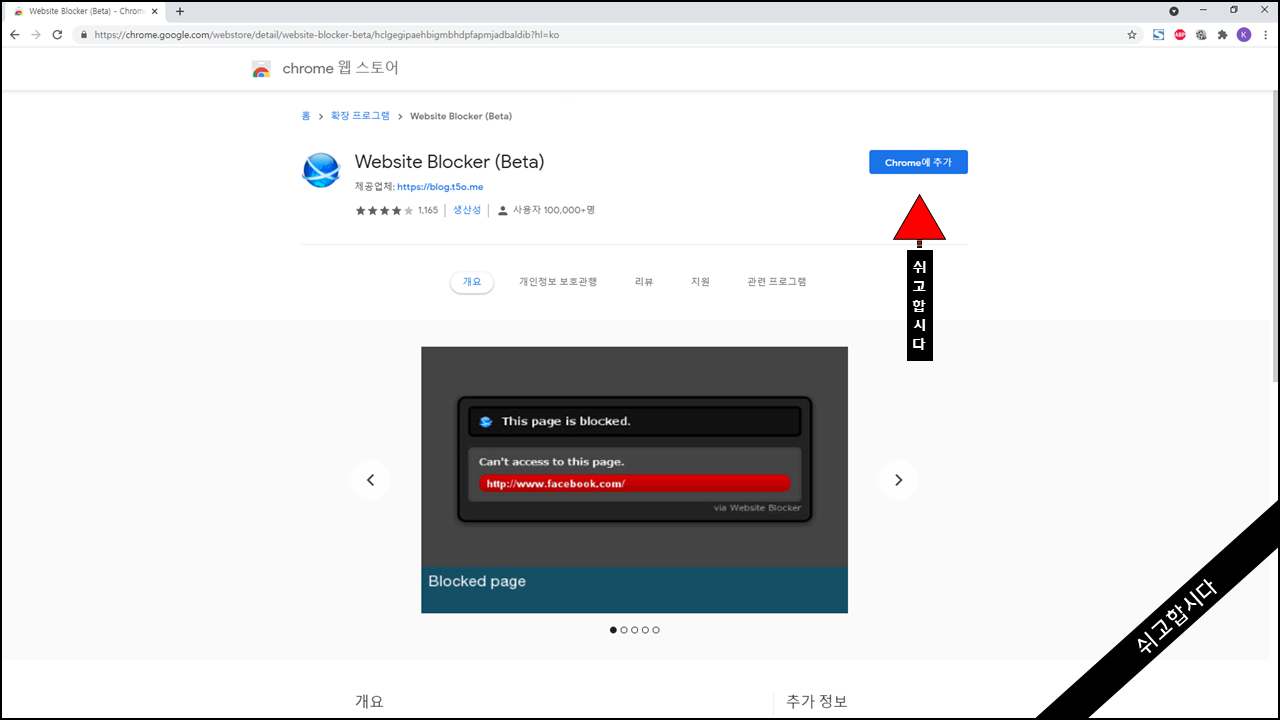Open the Adblock Plus extension
Image resolution: width=1280 pixels, height=720 pixels.
point(1180,34)
